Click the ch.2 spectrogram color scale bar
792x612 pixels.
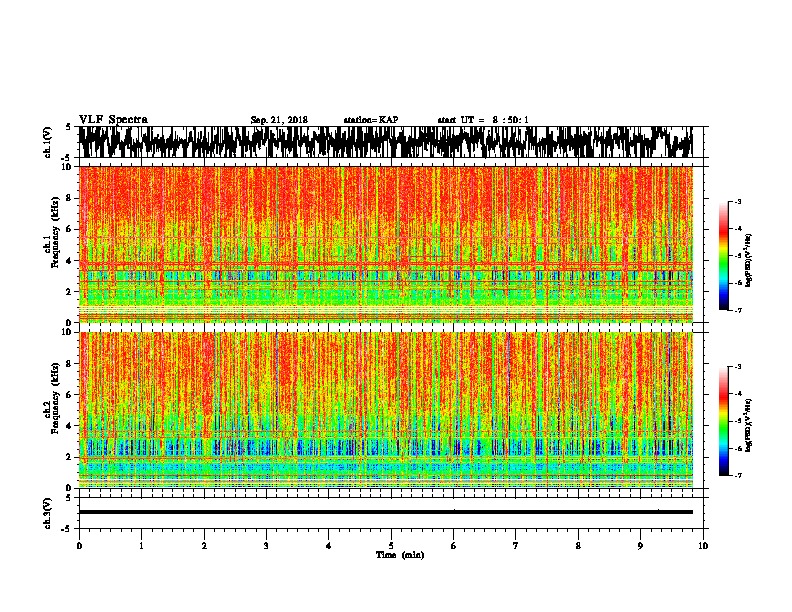pyautogui.click(x=724, y=421)
